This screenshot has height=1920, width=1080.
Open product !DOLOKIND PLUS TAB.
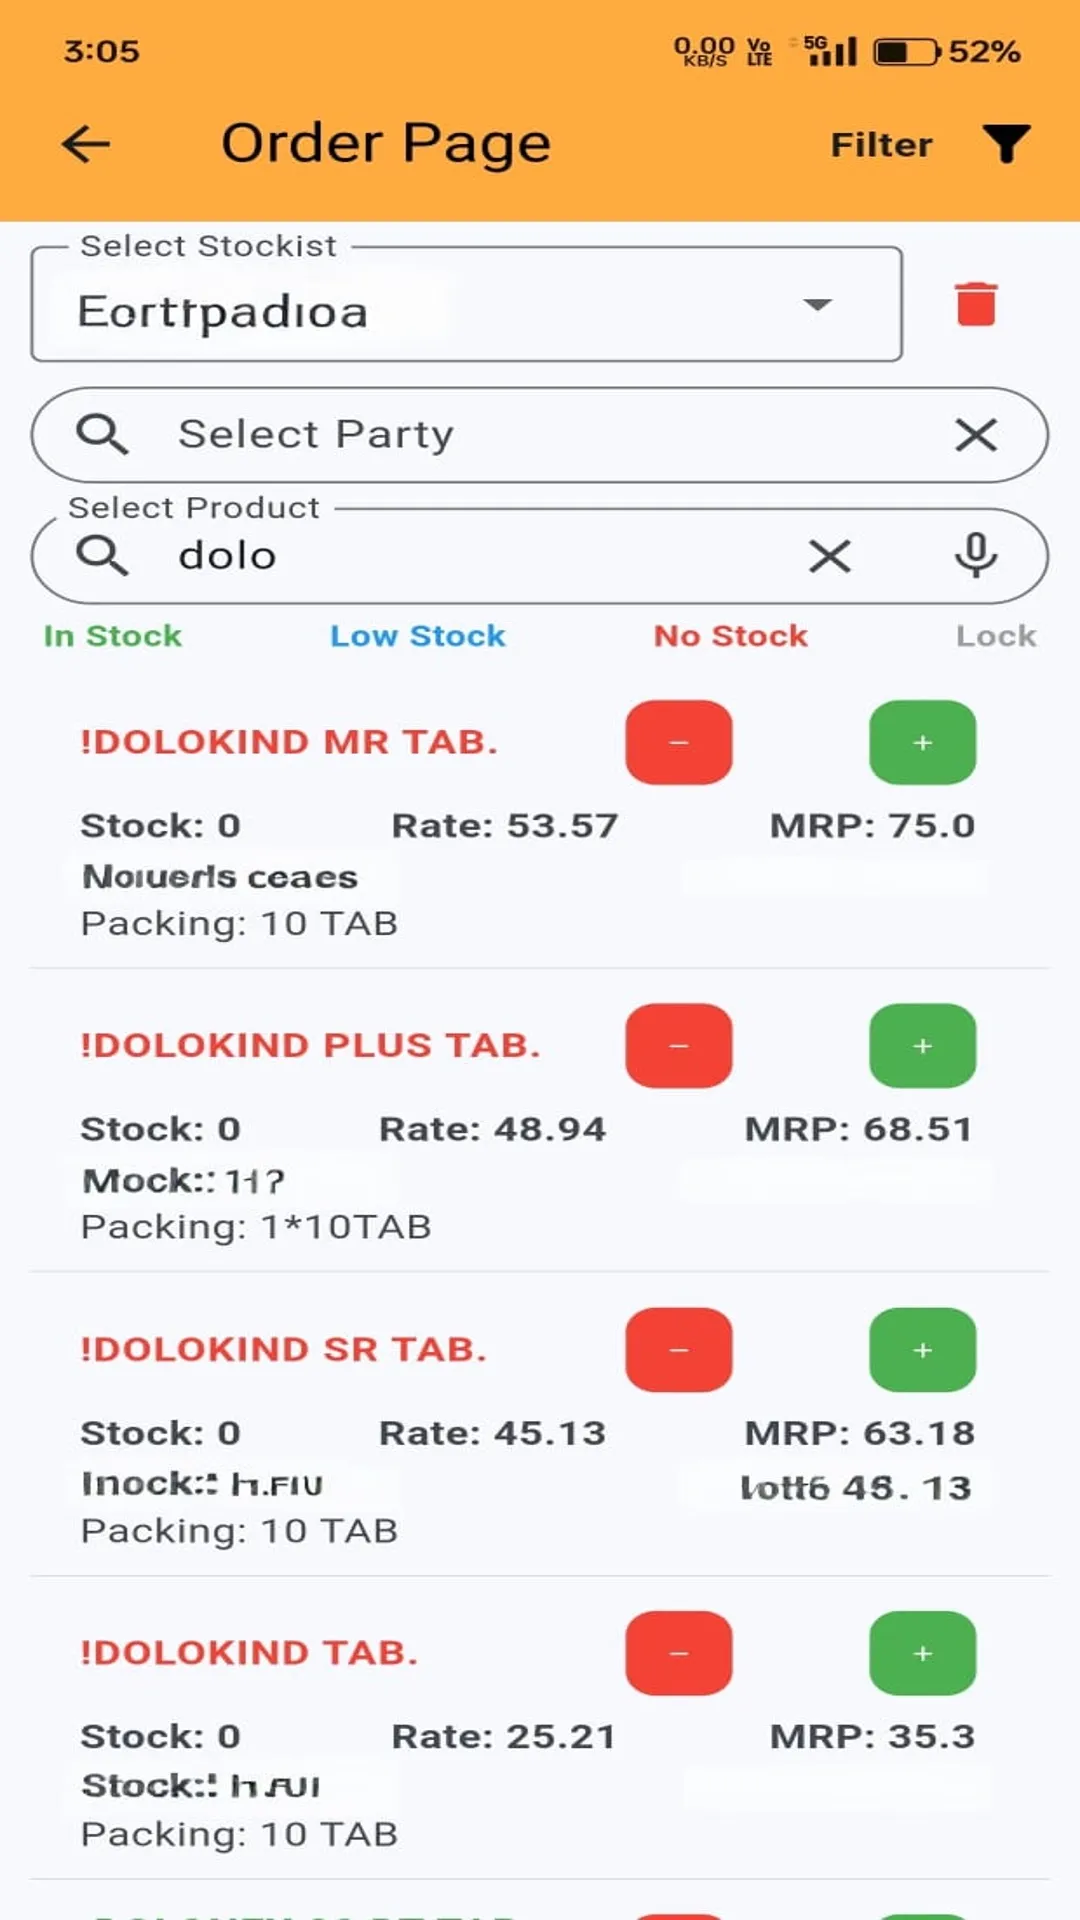pos(310,1046)
